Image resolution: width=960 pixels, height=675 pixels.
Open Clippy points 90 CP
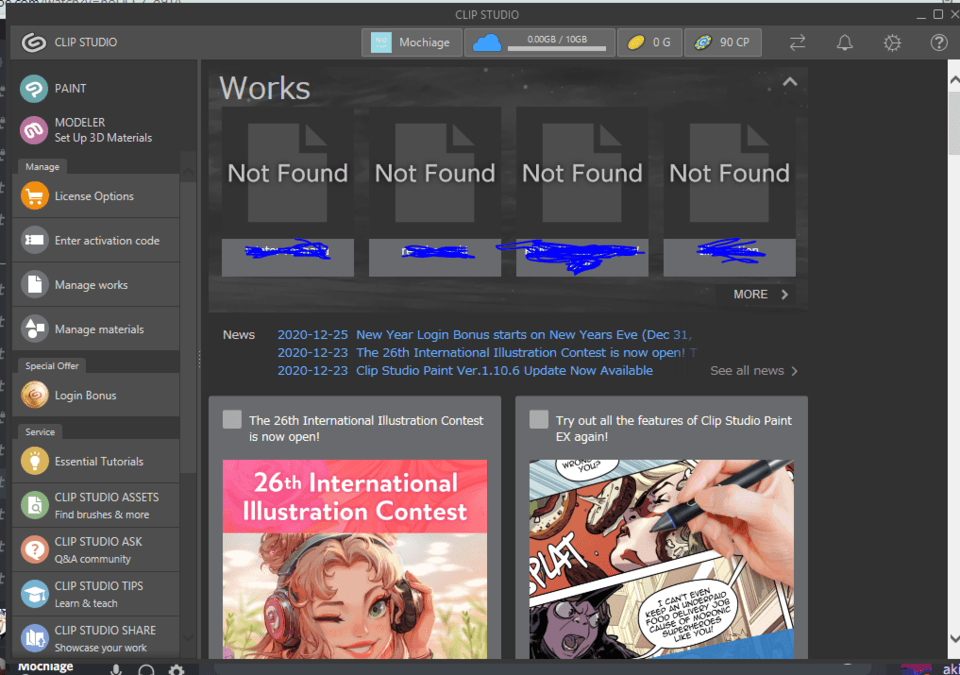727,43
